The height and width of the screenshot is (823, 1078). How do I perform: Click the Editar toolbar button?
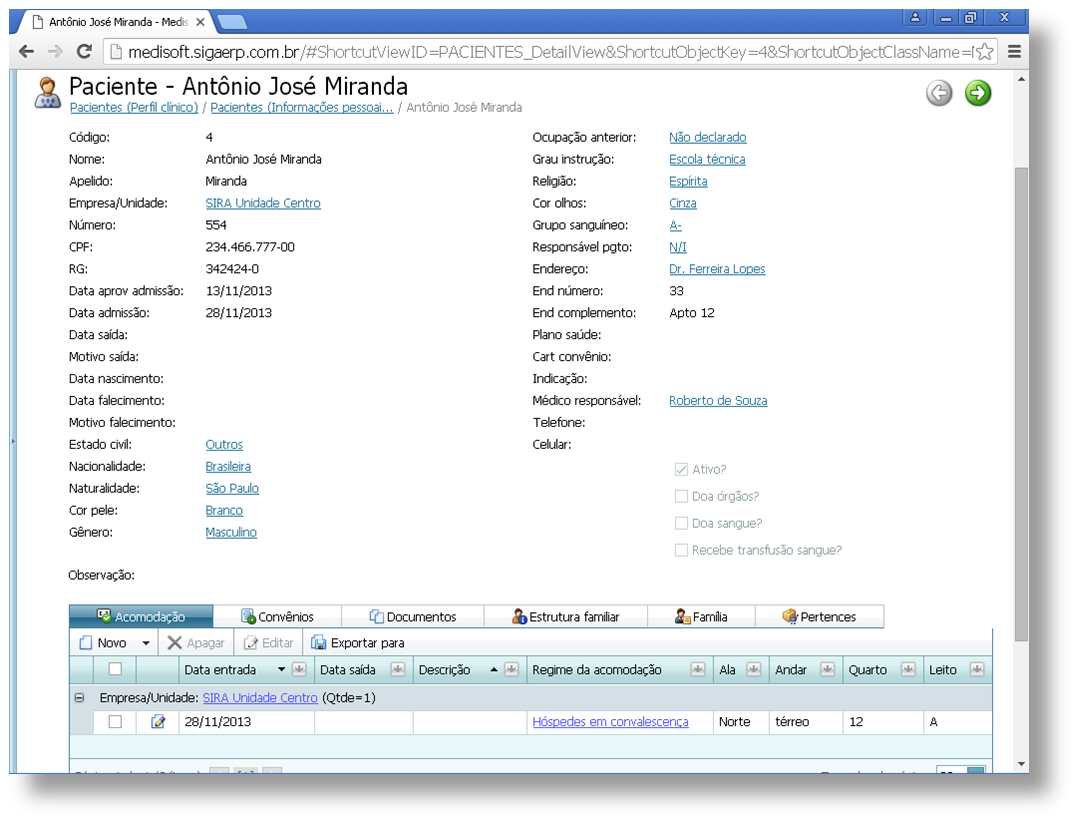[x=269, y=643]
